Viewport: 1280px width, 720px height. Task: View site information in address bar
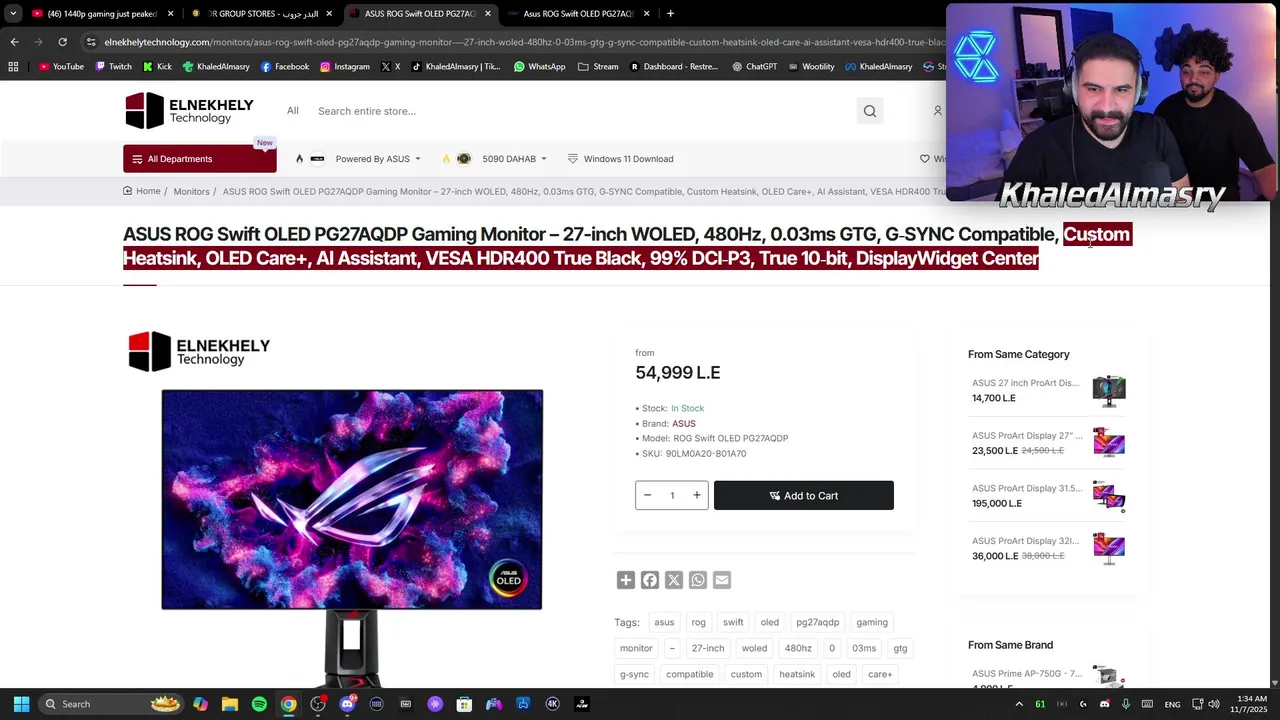pos(91,42)
